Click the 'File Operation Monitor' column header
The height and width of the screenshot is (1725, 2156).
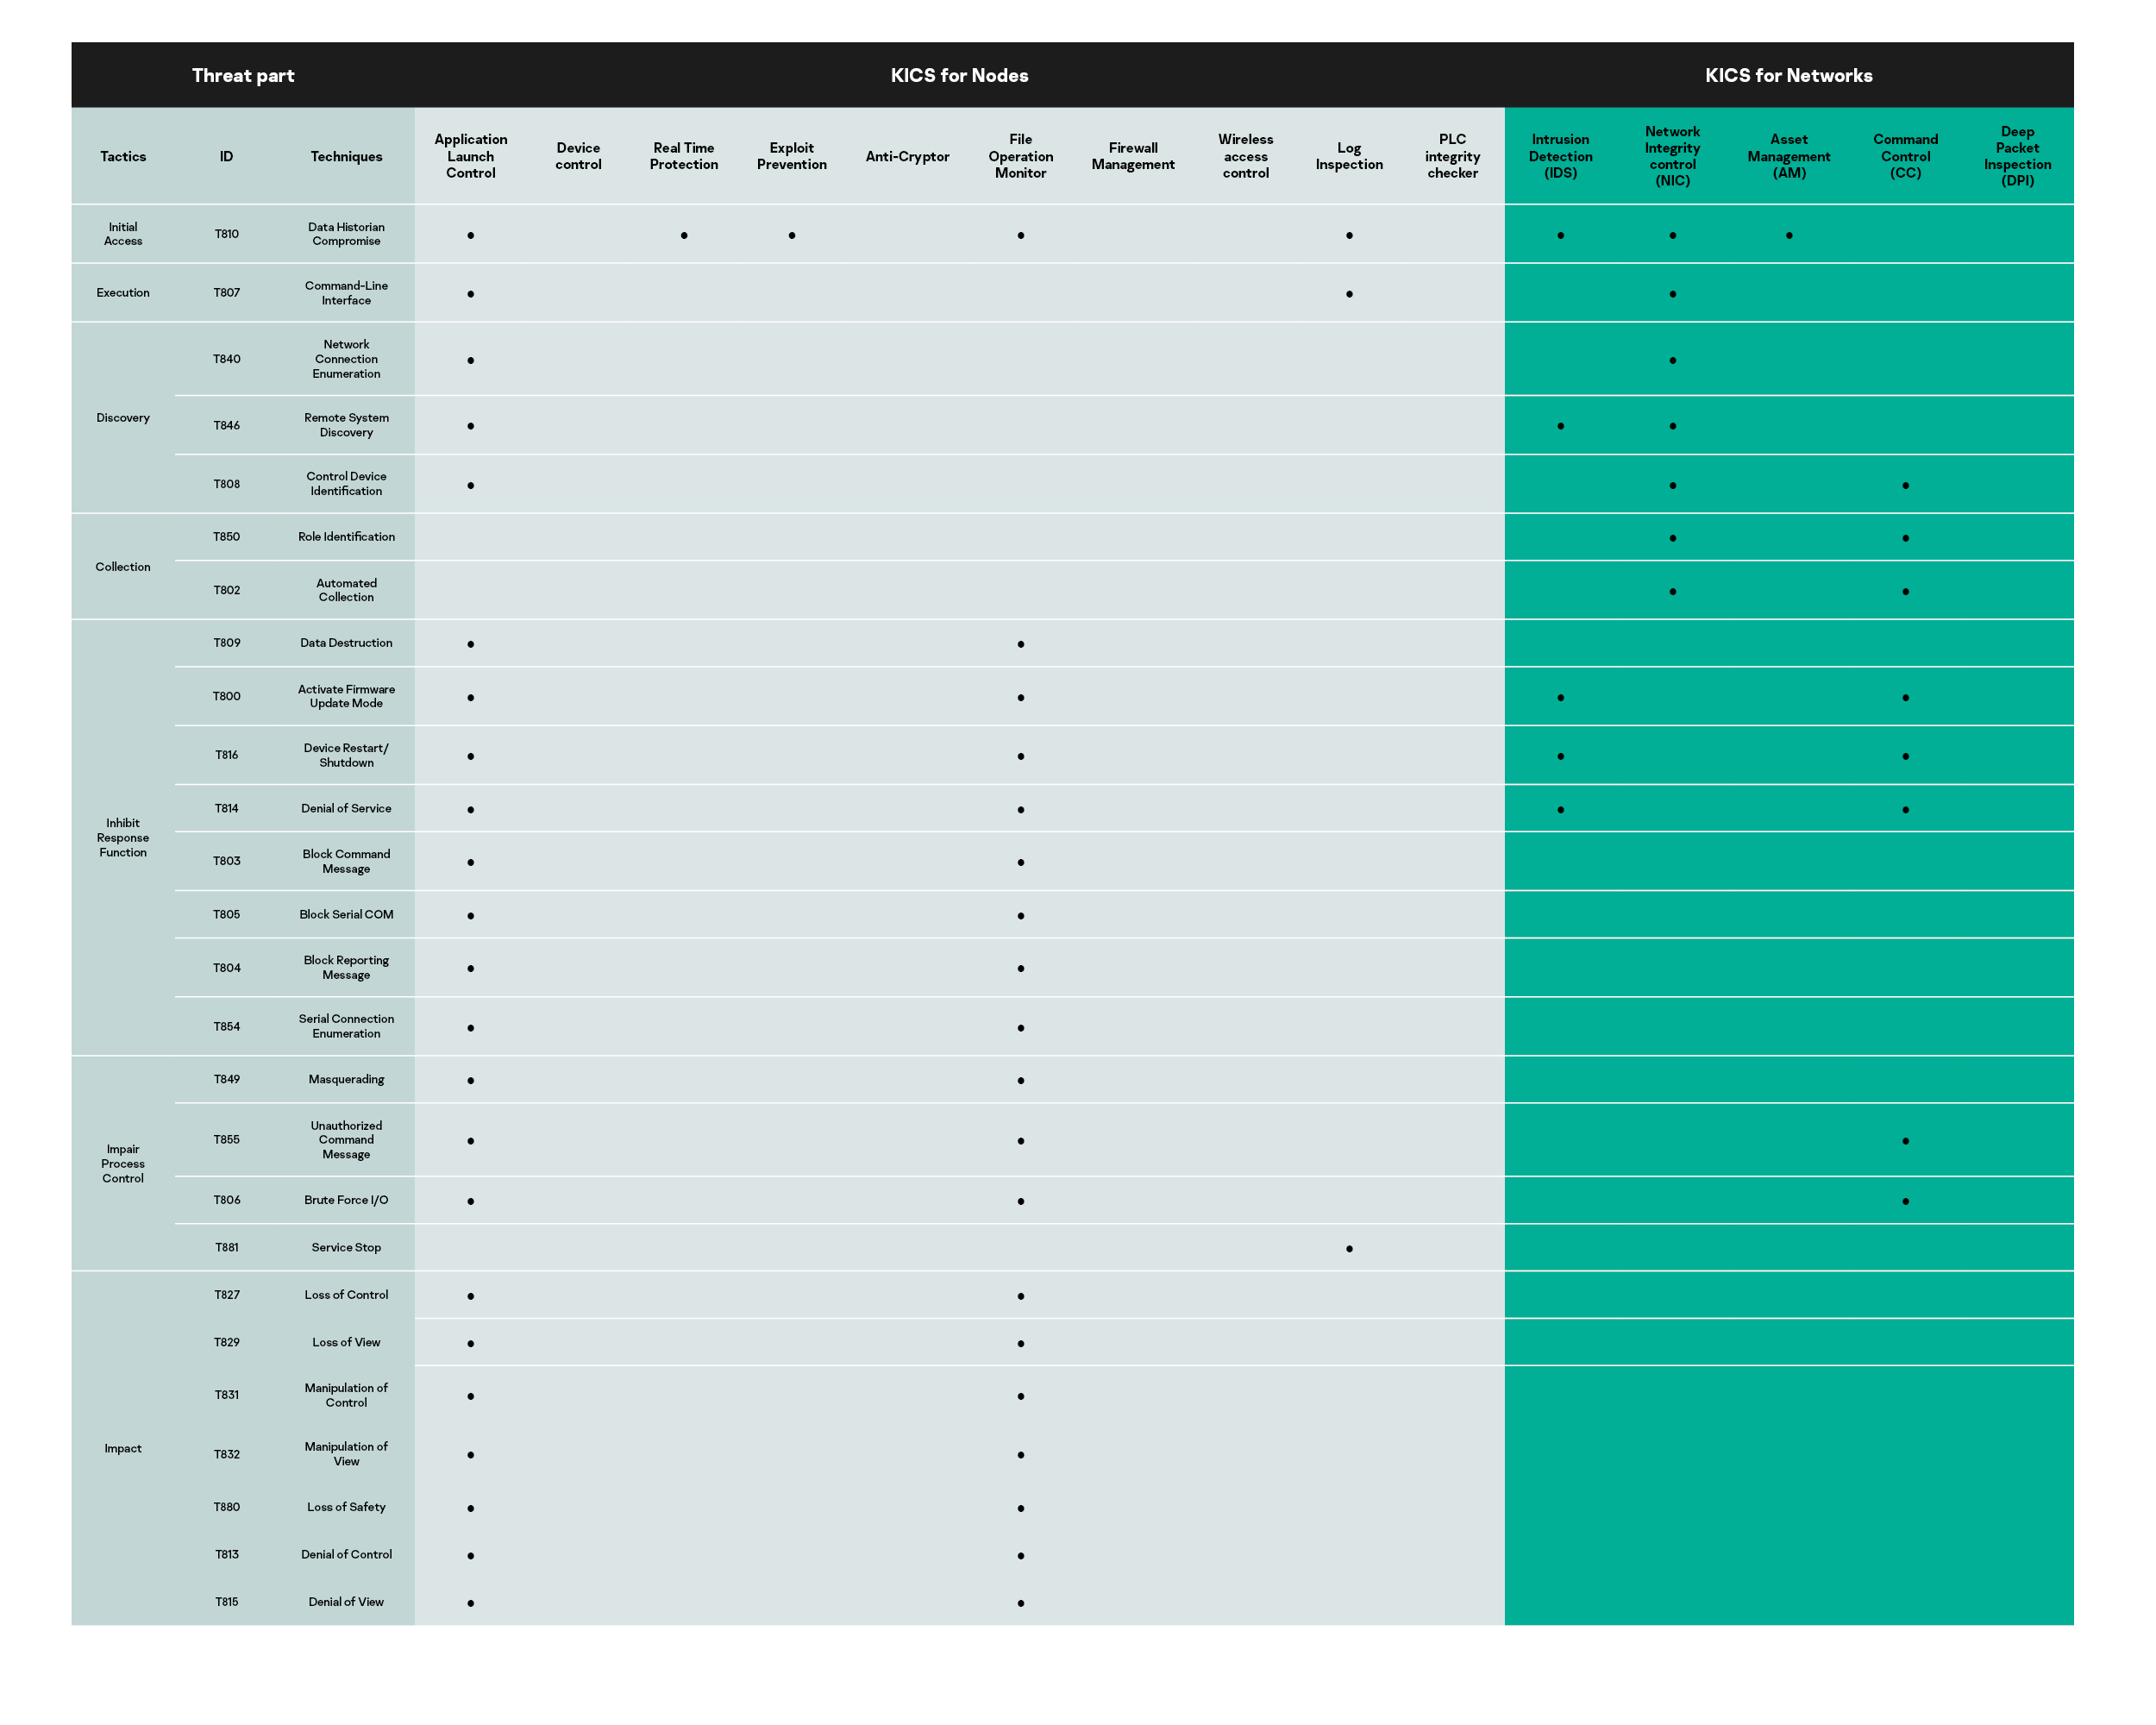(x=1020, y=156)
